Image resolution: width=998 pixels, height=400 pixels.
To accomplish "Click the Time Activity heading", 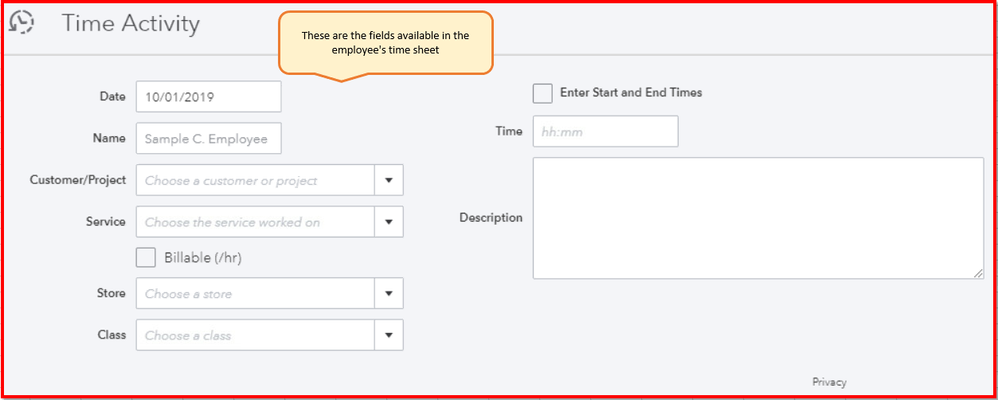I will 131,24.
